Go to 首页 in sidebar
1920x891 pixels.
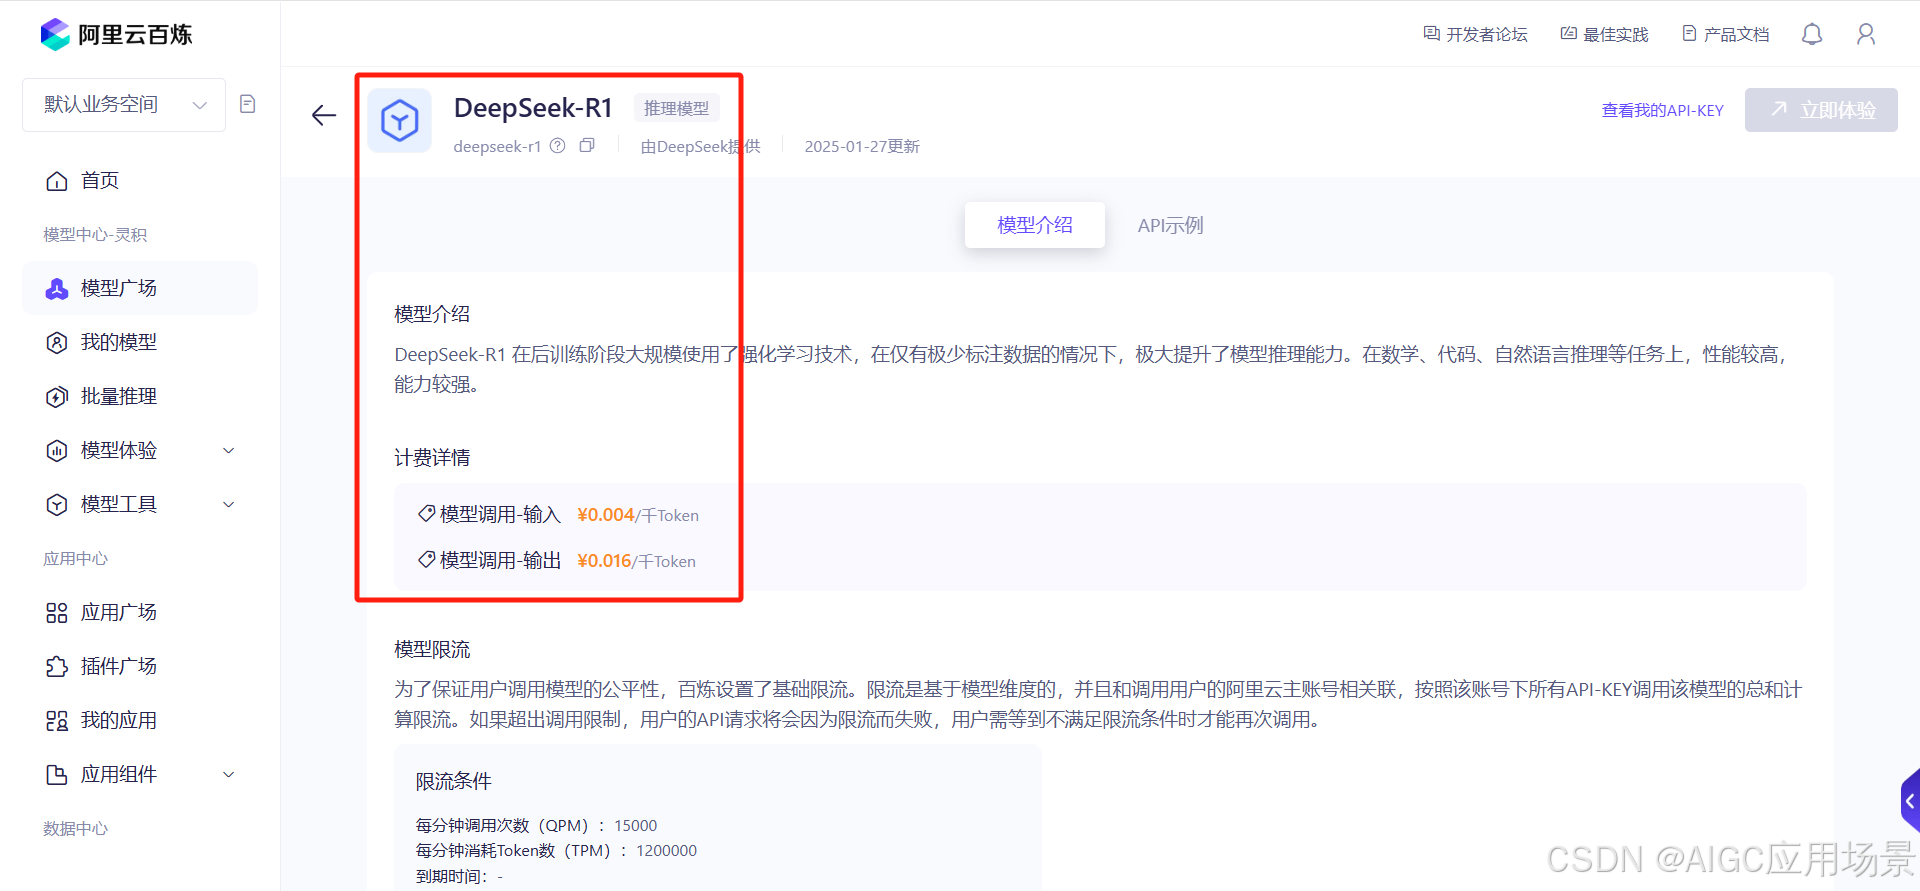coord(140,180)
